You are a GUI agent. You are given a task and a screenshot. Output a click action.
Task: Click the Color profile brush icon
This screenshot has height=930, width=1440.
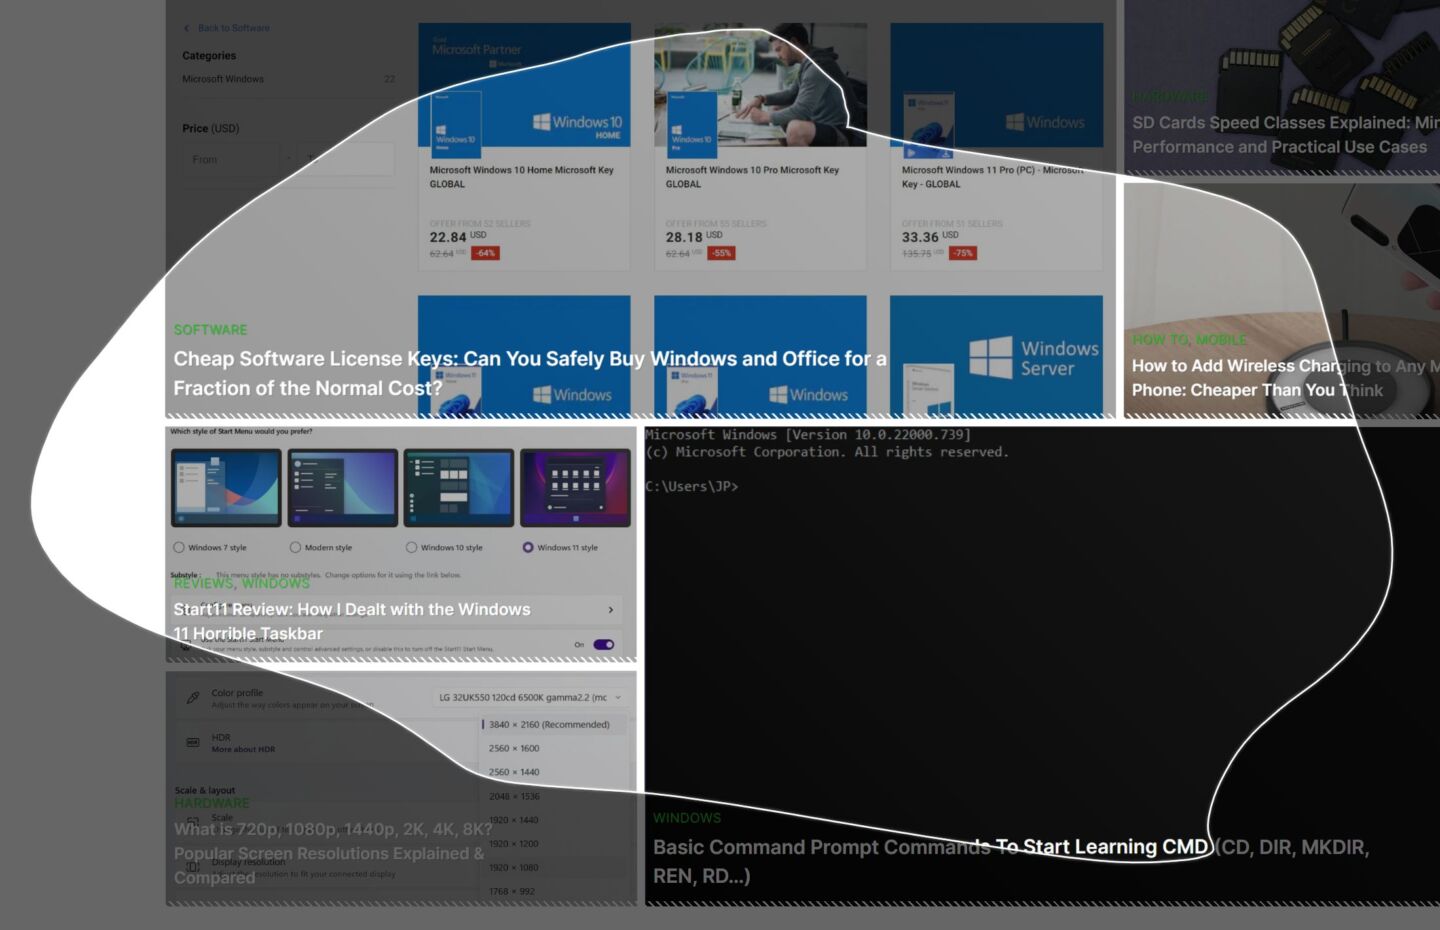point(194,696)
